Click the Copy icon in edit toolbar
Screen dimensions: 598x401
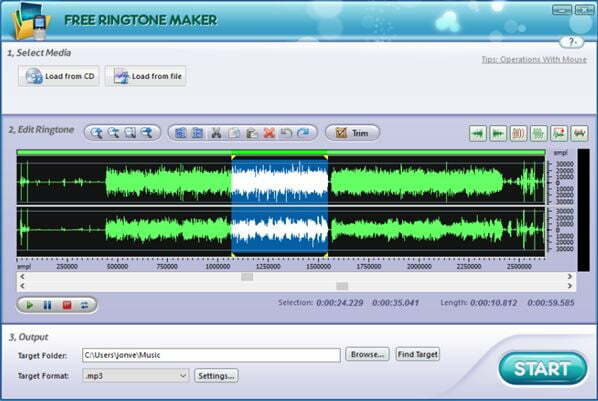[234, 133]
